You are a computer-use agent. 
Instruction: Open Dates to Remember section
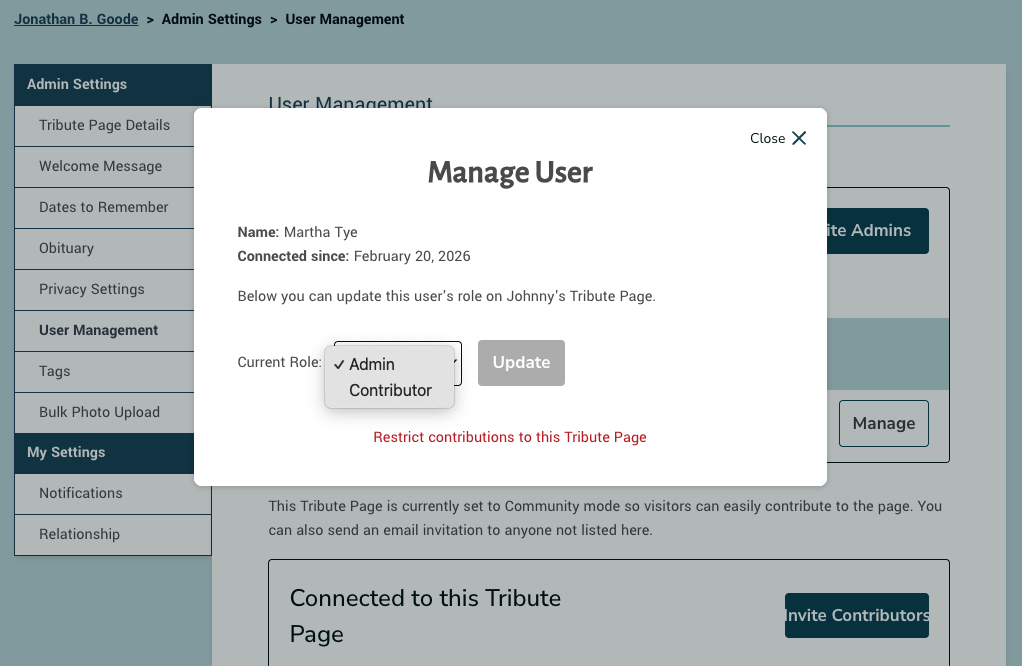104,208
